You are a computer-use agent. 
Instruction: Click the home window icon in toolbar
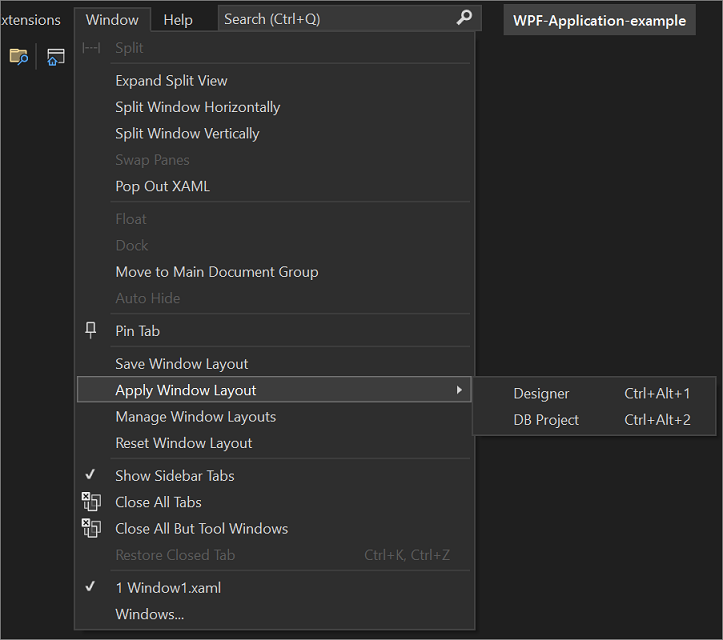coord(56,56)
